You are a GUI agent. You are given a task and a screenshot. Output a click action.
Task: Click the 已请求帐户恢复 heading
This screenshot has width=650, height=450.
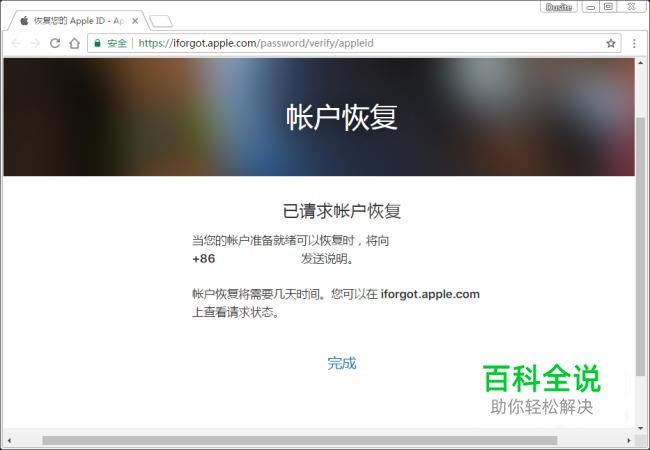(x=342, y=210)
